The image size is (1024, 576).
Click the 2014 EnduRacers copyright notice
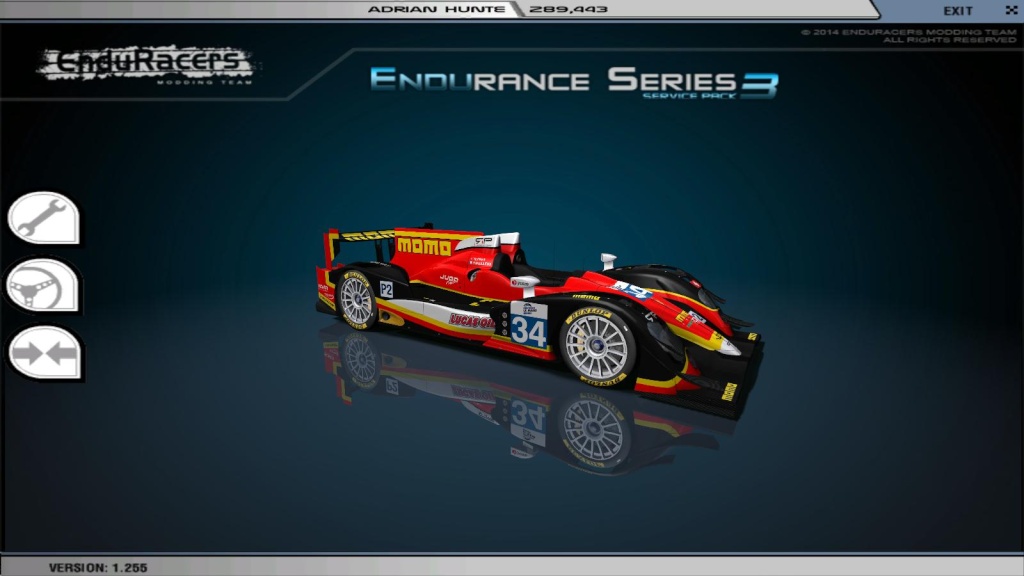pyautogui.click(x=908, y=36)
